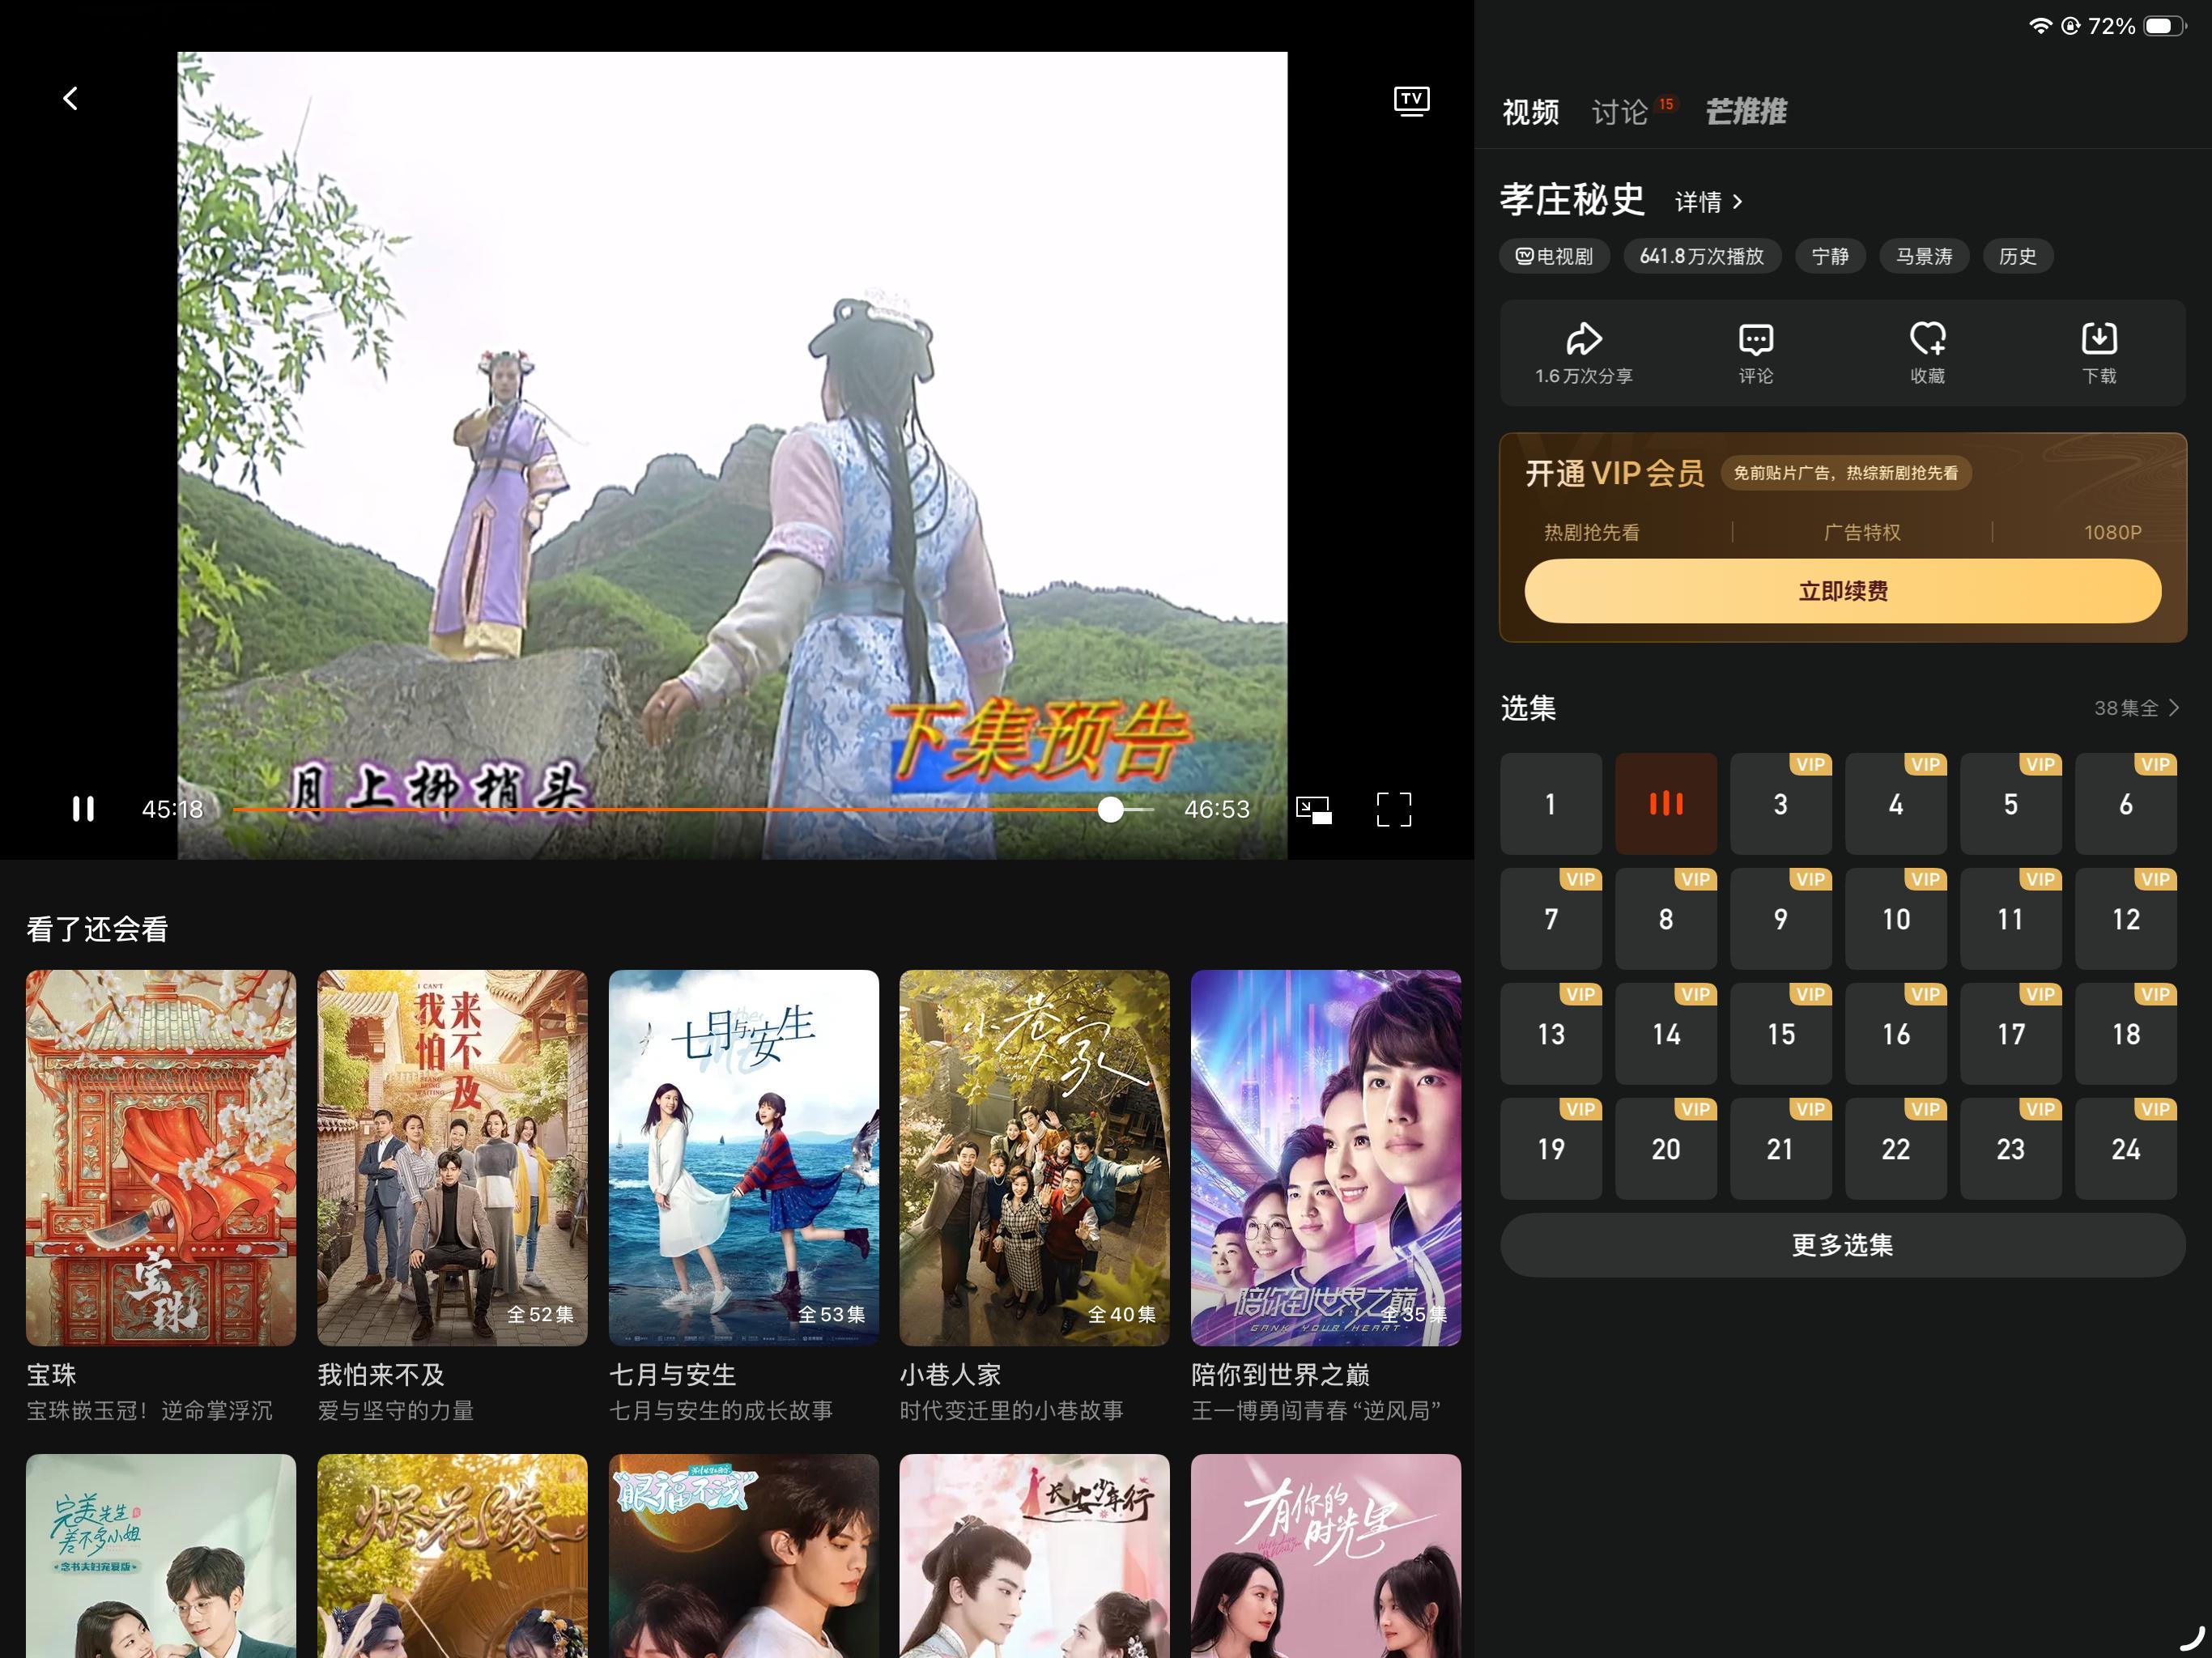This screenshot has width=2212, height=1658.
Task: Expand full episode list 38集全
Action: pos(2136,708)
